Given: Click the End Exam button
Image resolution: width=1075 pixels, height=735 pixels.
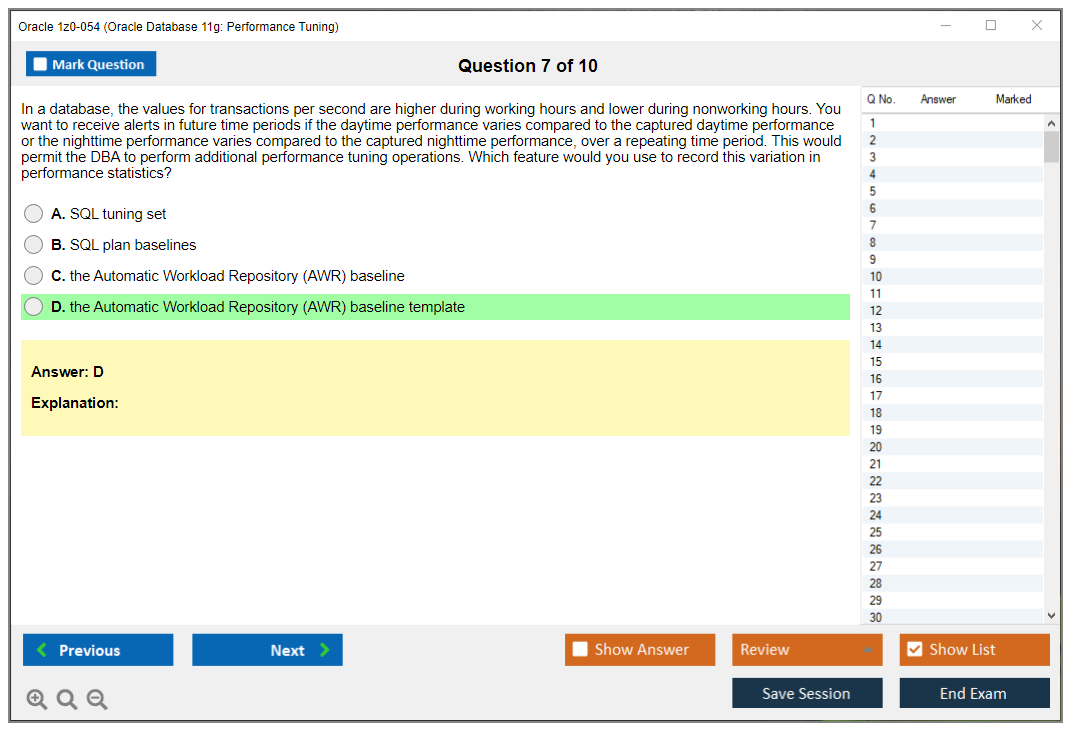Looking at the screenshot, I should (974, 693).
